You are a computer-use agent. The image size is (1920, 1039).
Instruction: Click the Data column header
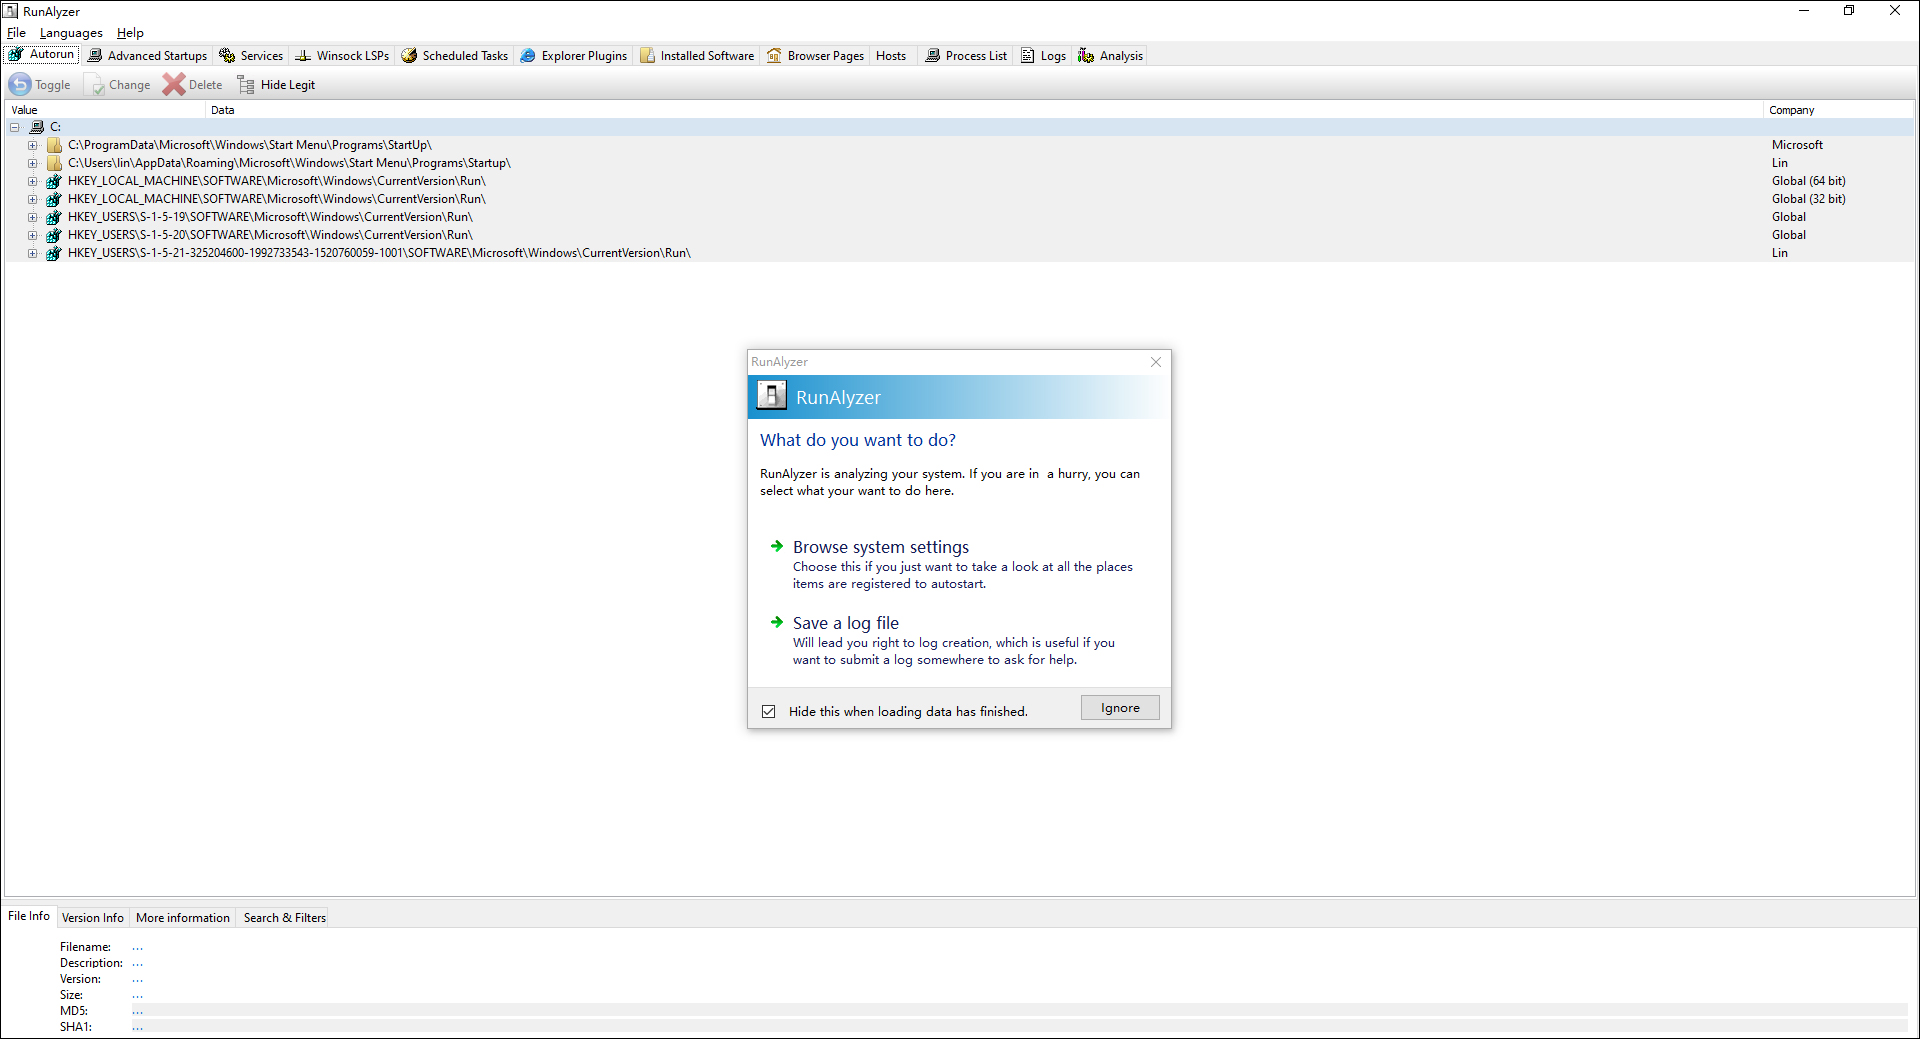coord(984,110)
